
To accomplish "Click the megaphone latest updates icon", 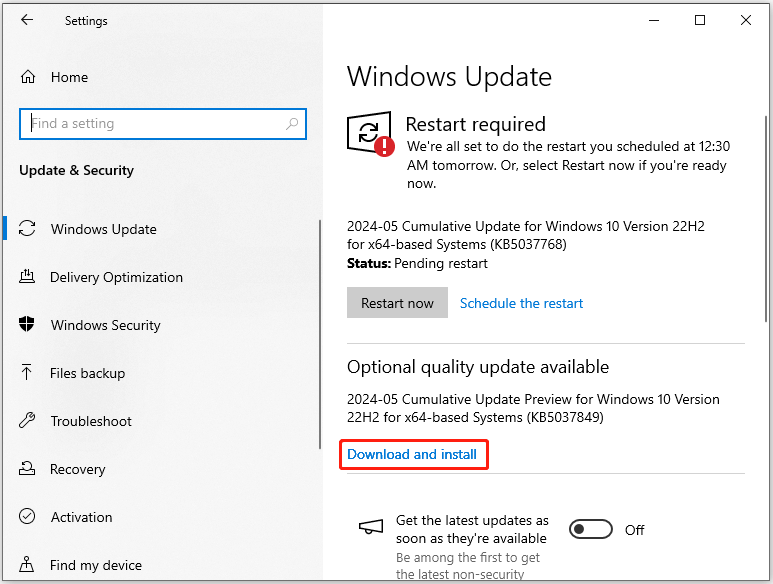I will (371, 527).
